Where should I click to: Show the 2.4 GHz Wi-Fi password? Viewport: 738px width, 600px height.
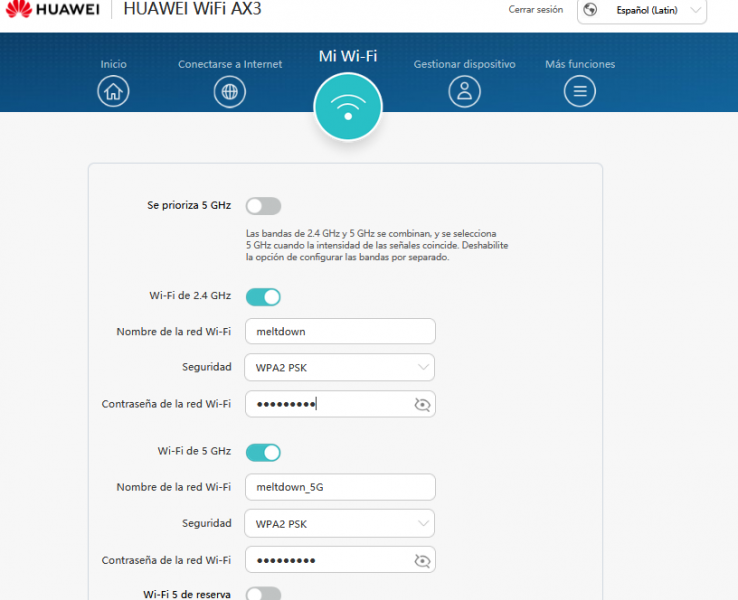click(x=422, y=404)
